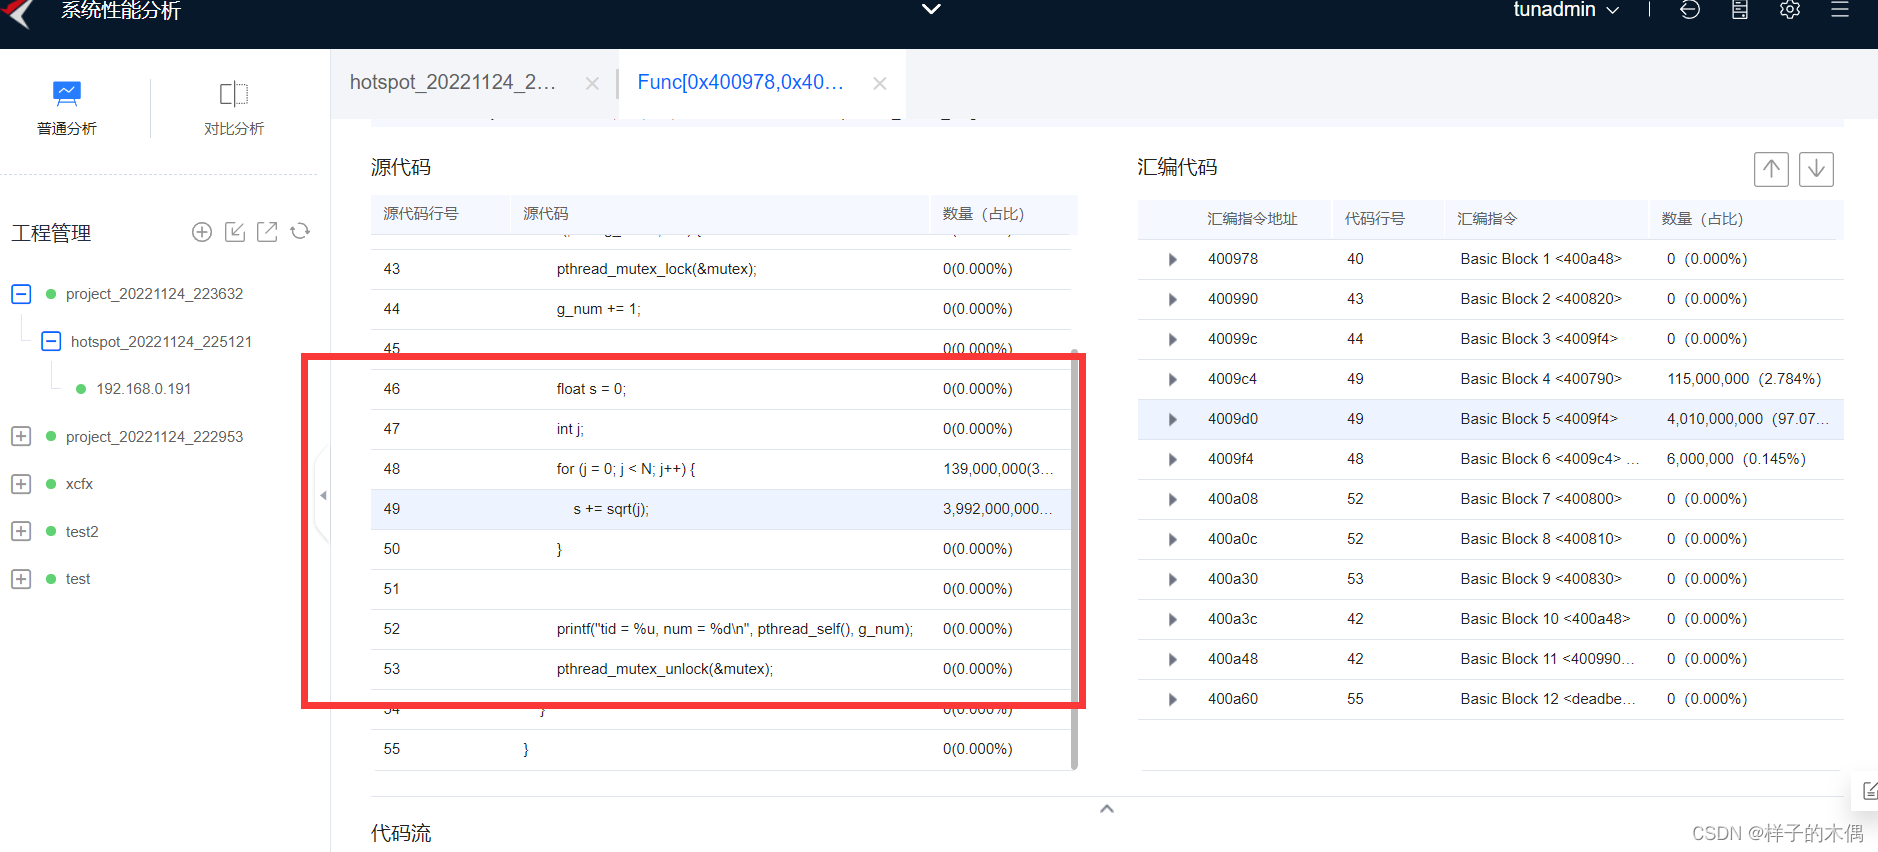Select Basic Block 5 <4009f4> row
The width and height of the screenshot is (1878, 852).
(x=1490, y=419)
